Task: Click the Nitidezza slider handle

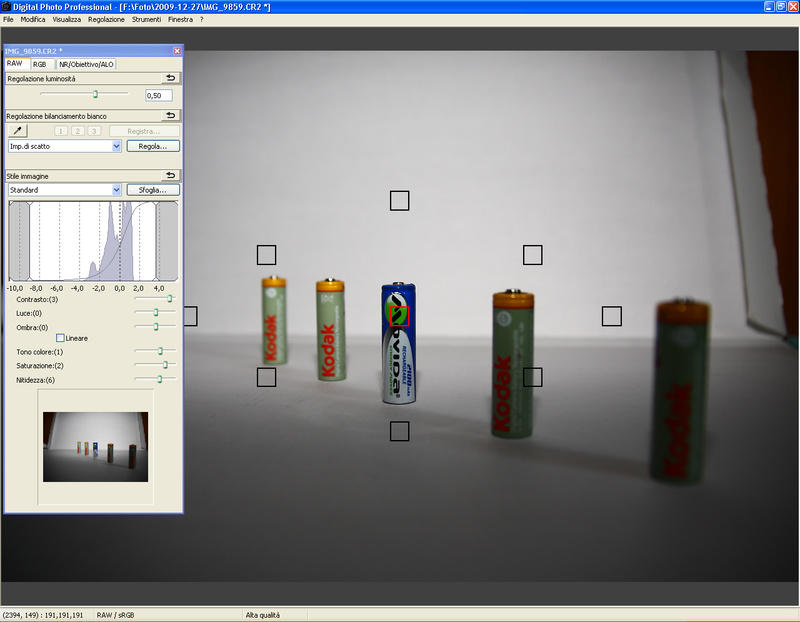Action: [160, 379]
